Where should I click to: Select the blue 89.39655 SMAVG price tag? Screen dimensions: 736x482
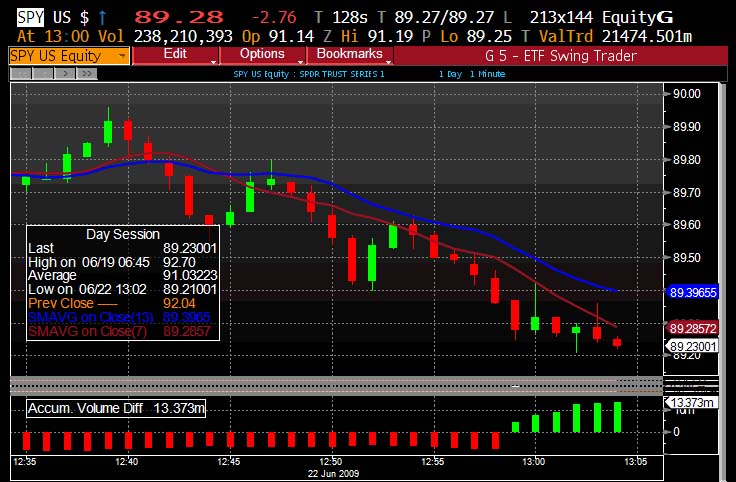[x=693, y=292]
